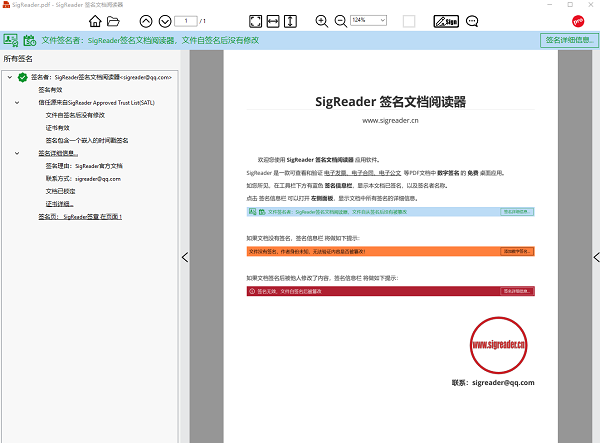Viewport: 600px width, 443px height.
Task: Click the 签名详细信息... button in the info bar
Action: coord(566,41)
